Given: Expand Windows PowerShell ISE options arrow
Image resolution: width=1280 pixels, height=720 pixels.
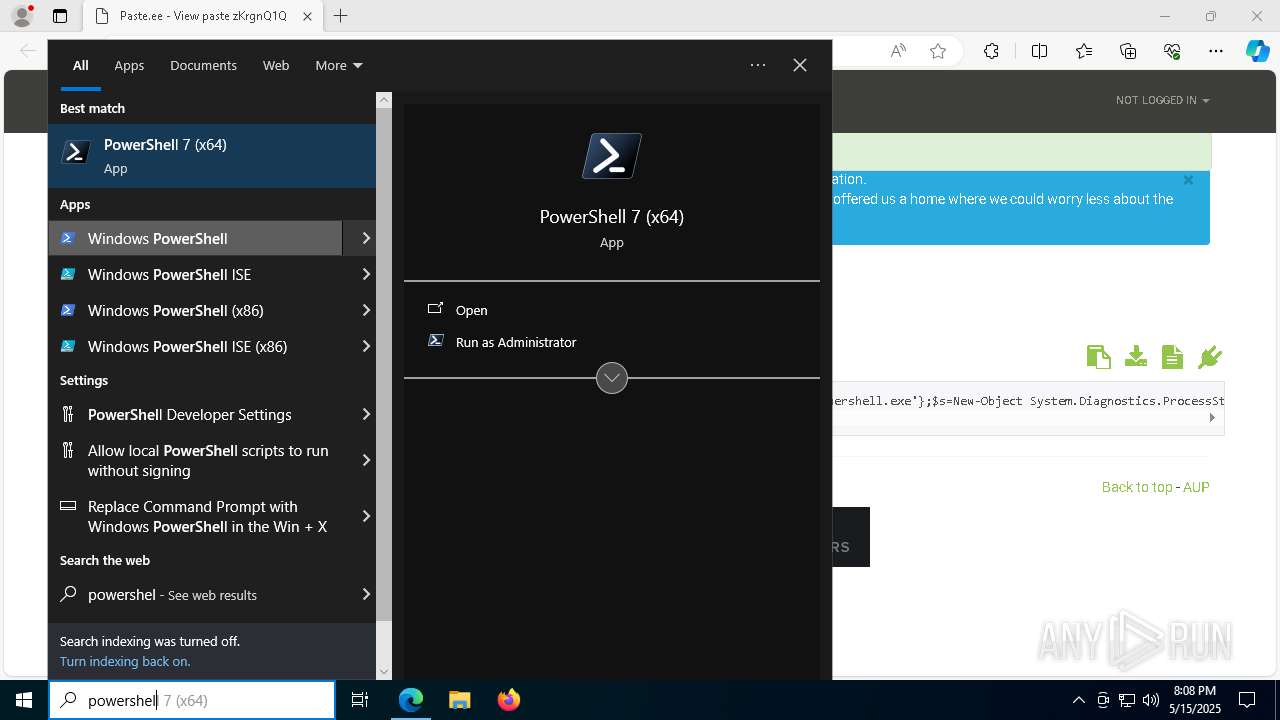Looking at the screenshot, I should click(366, 274).
